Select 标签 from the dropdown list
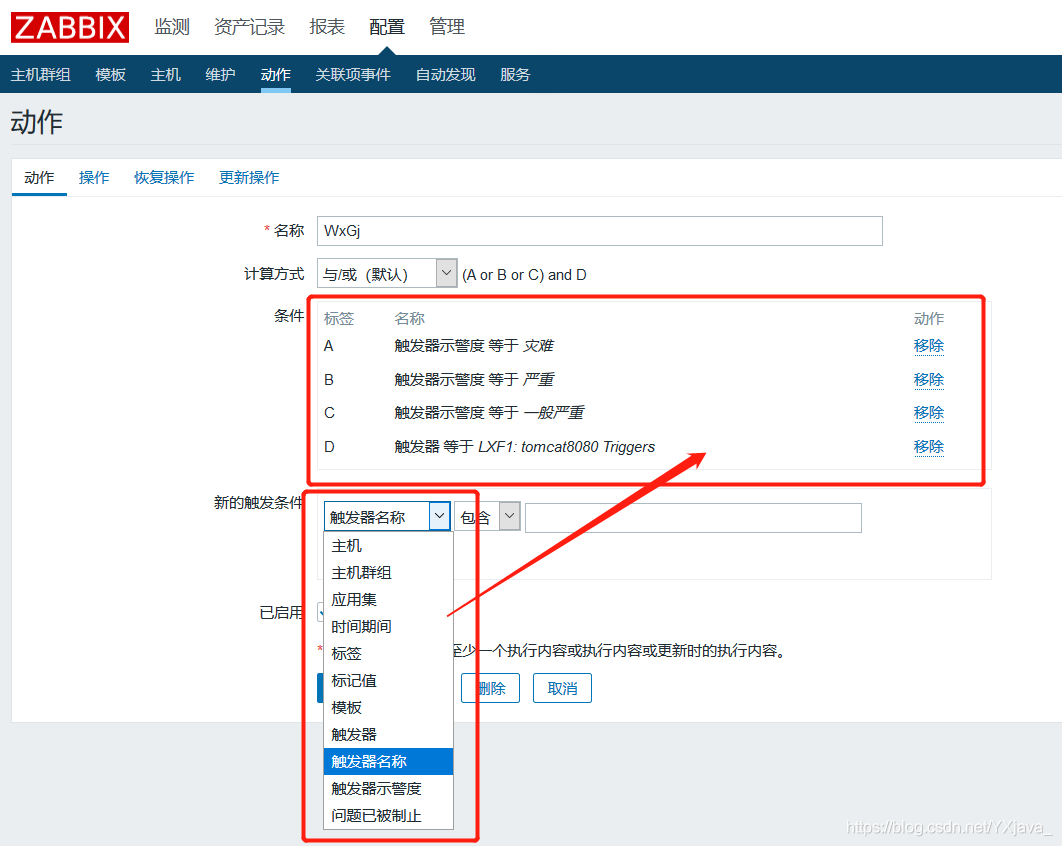1062x846 pixels. tap(389, 654)
